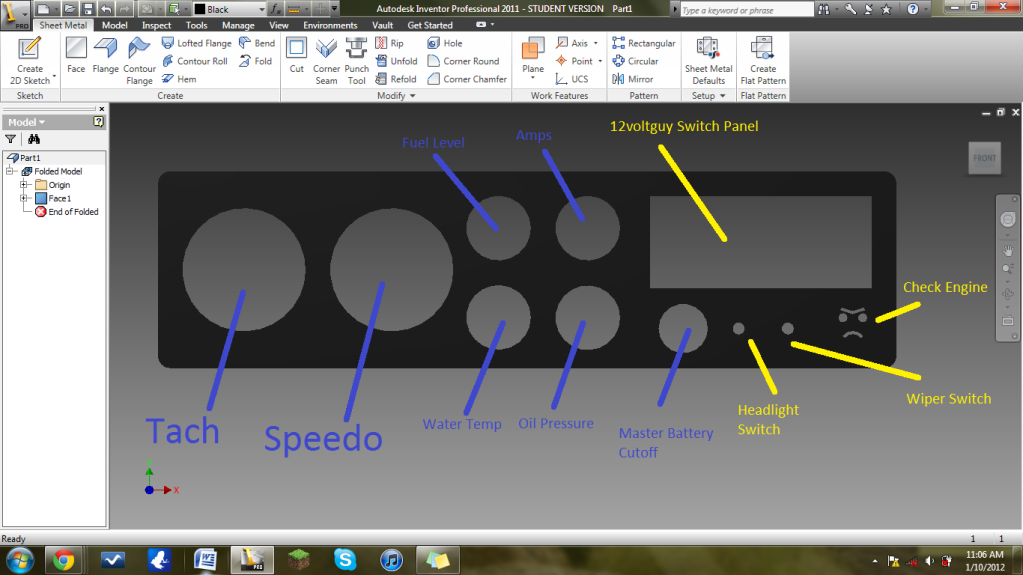The height and width of the screenshot is (575, 1023).
Task: Create a work Point
Action: (574, 61)
